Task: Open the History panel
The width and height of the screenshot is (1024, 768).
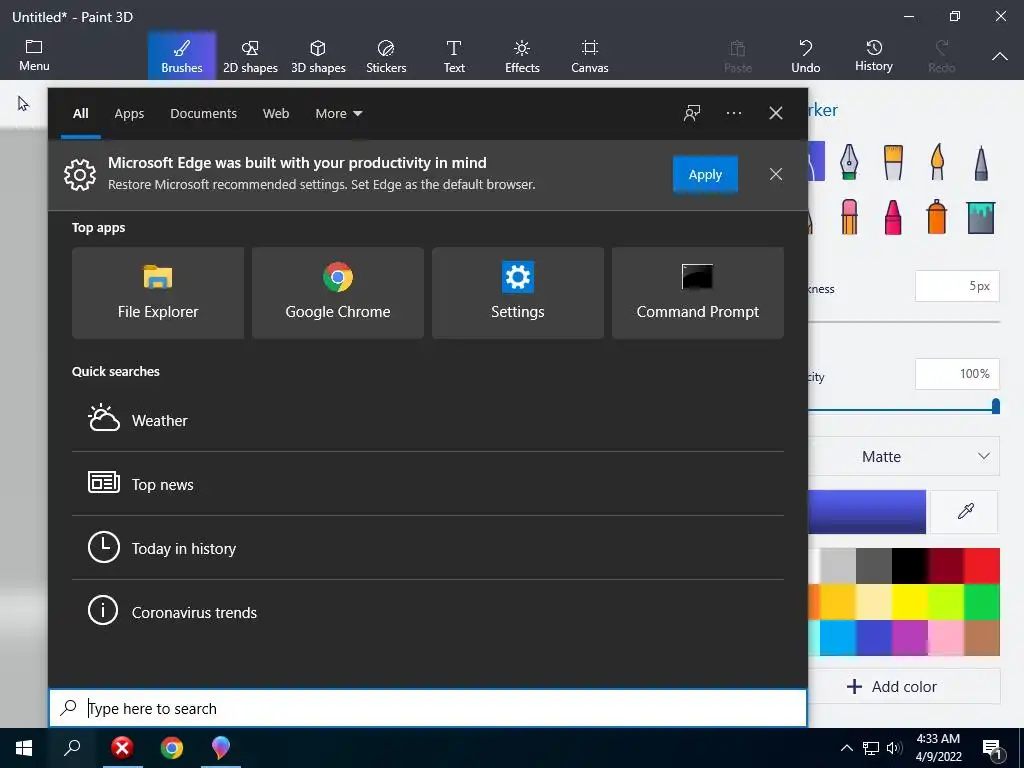Action: tap(874, 56)
